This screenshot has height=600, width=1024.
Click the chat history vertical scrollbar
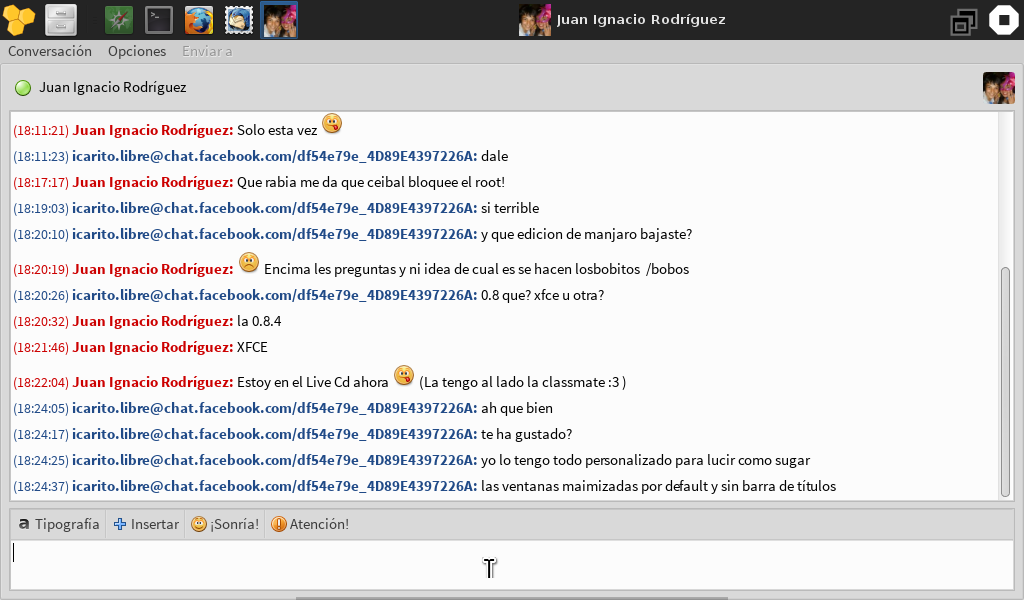click(1005, 380)
